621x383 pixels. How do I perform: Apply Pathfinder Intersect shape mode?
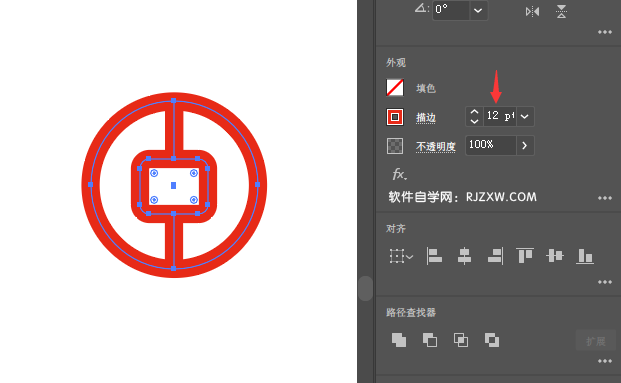click(461, 340)
